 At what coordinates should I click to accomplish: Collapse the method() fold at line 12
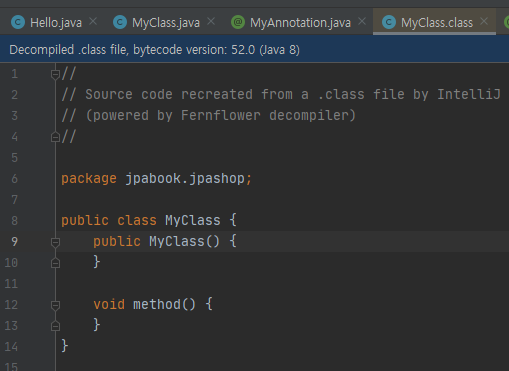pyautogui.click(x=55, y=305)
